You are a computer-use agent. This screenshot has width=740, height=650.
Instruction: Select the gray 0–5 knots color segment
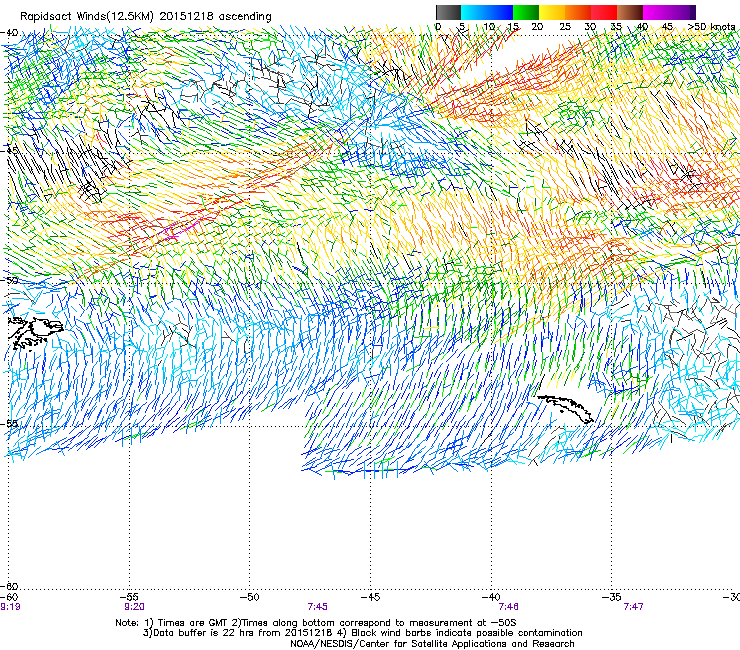(448, 12)
